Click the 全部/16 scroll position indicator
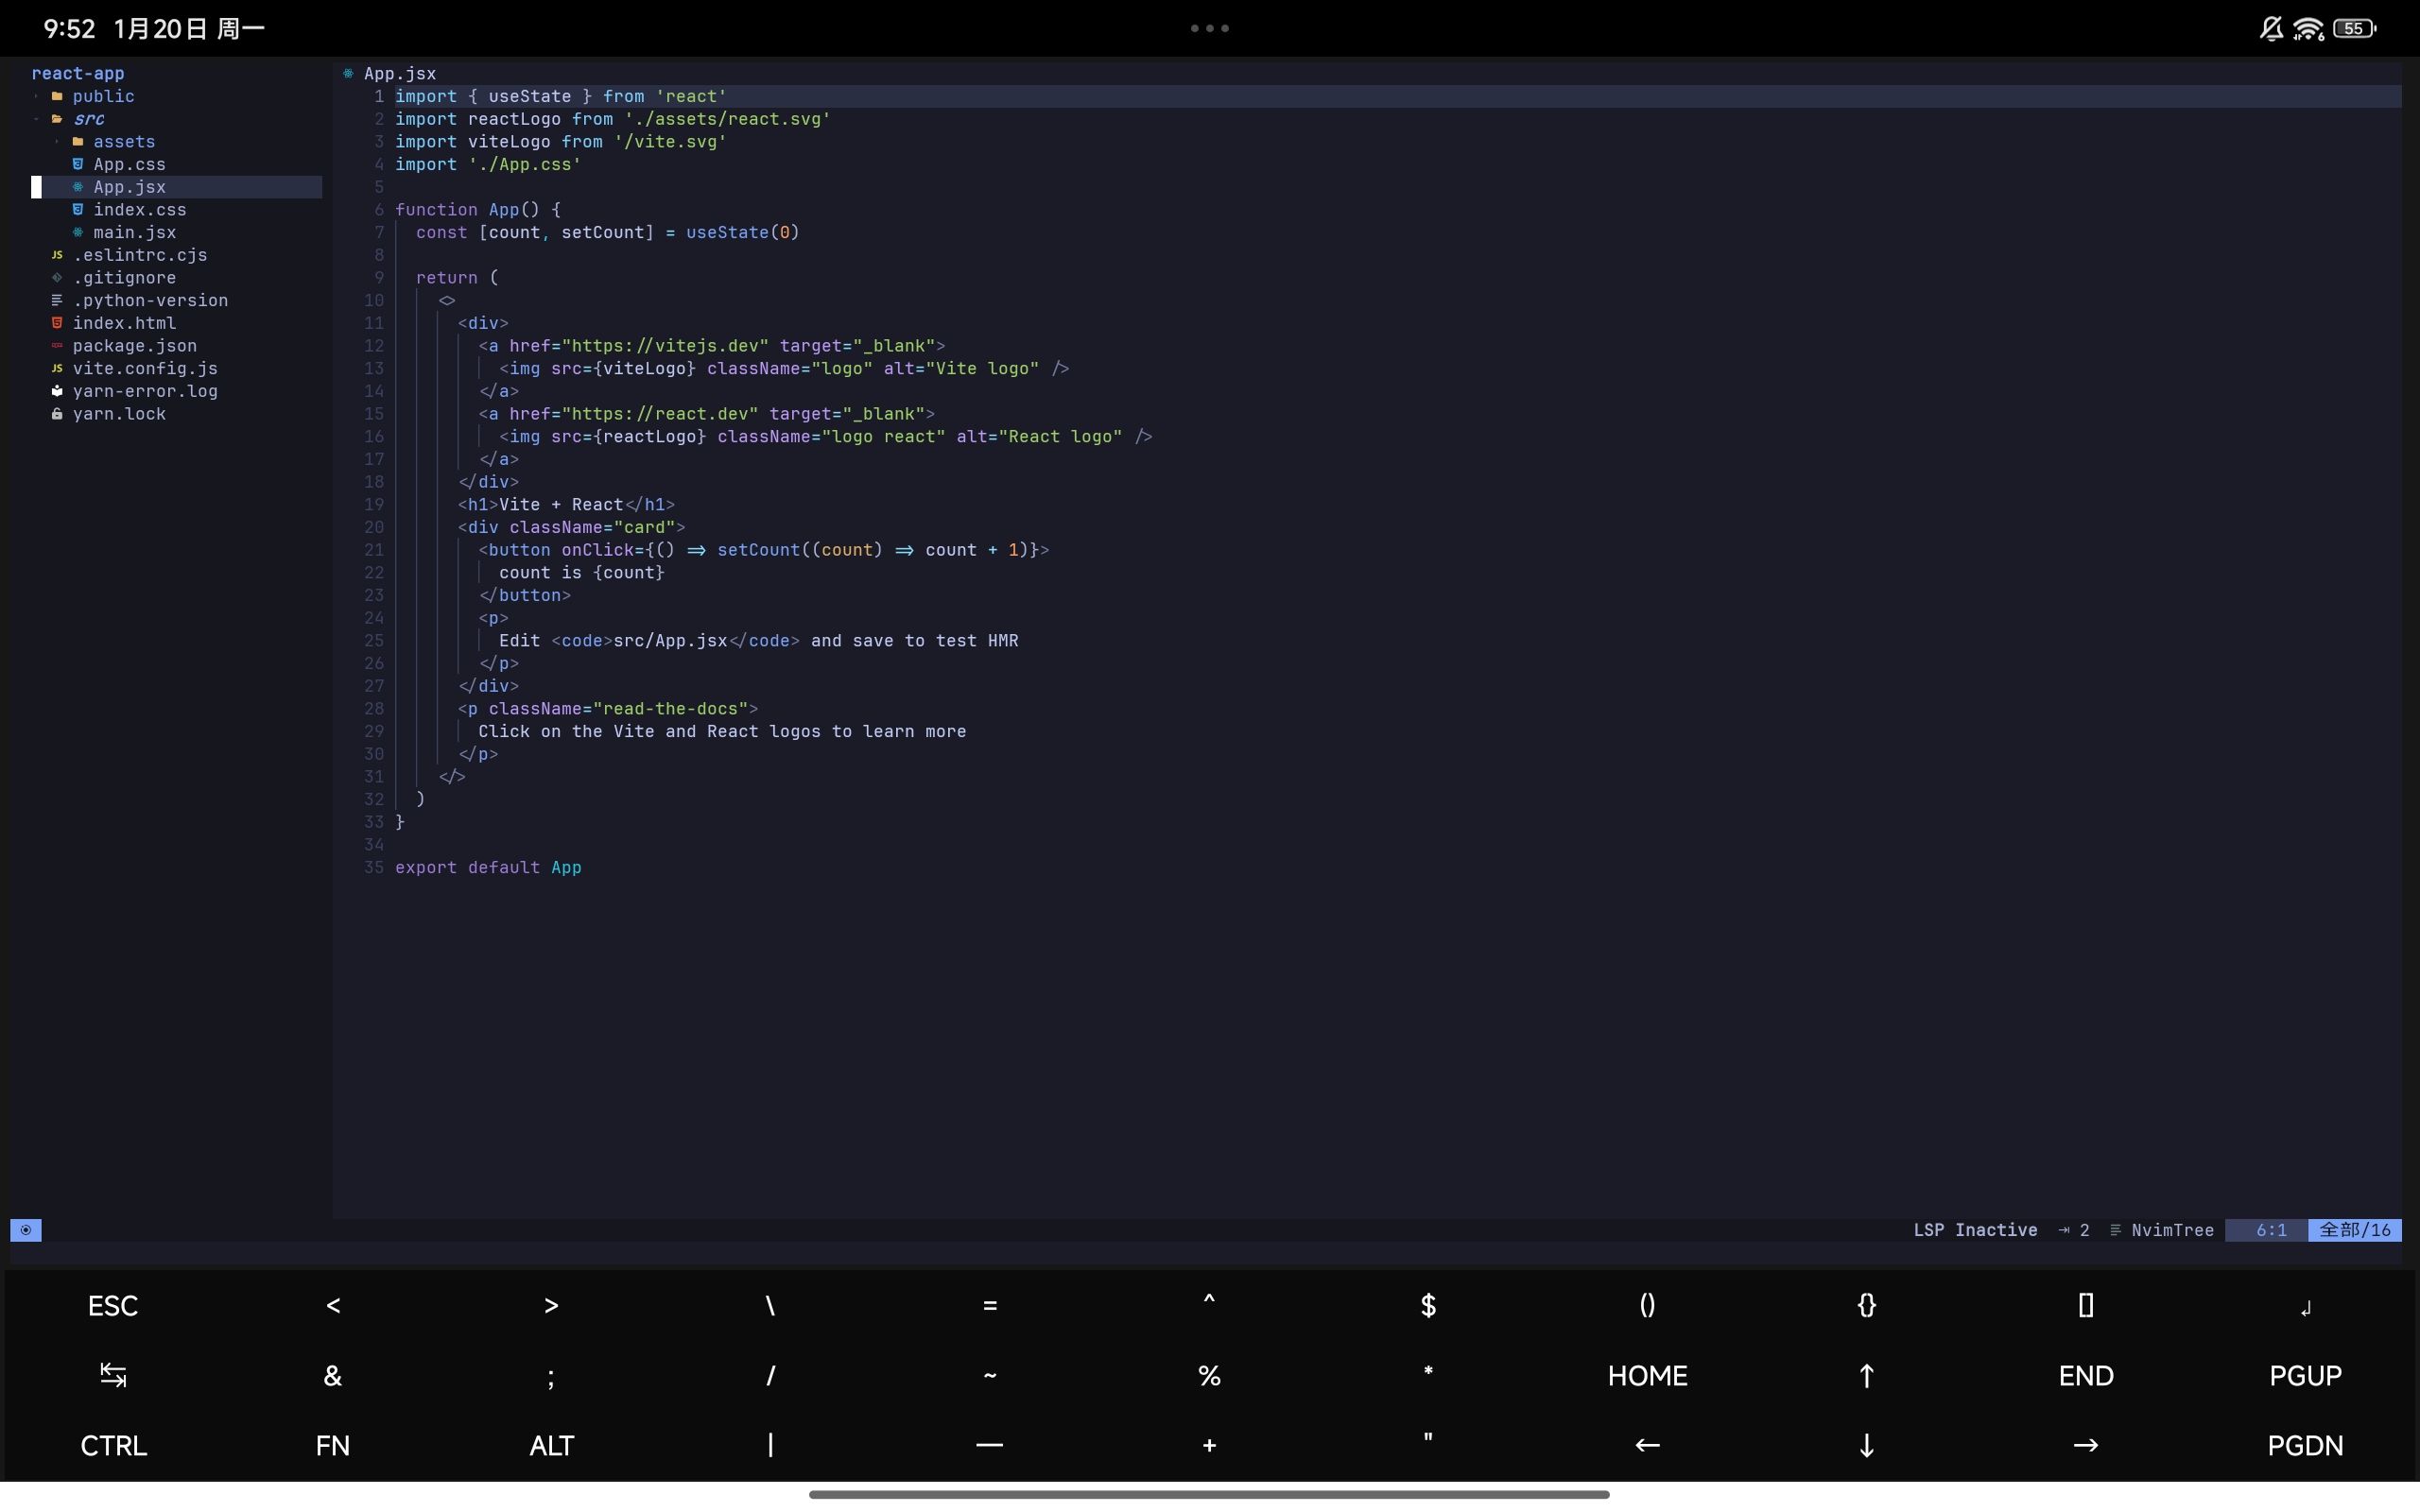The width and height of the screenshot is (2420, 1512). pos(2355,1230)
